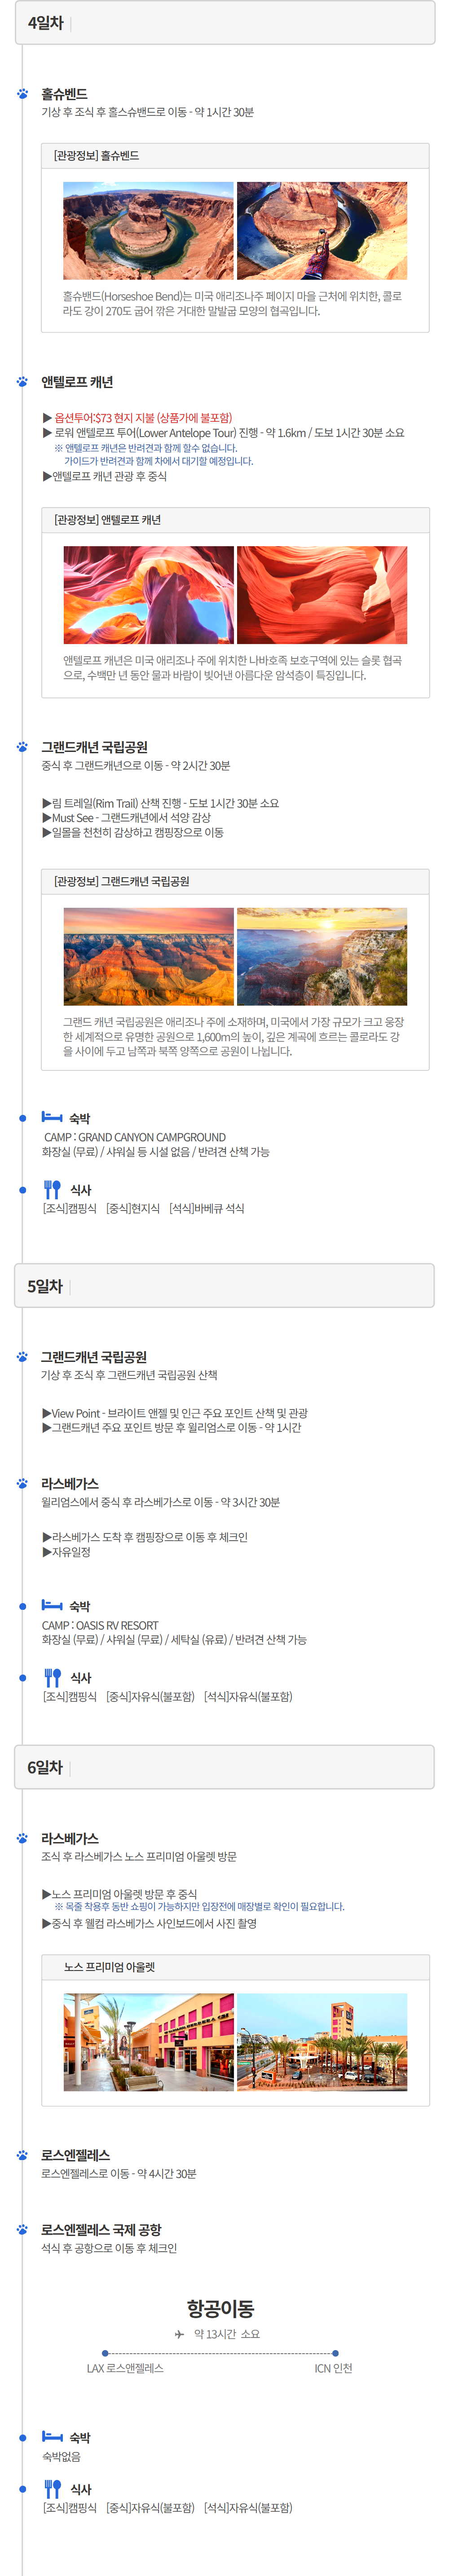Screen dimensions: 449x2576
Task: Click the View Point - 브라이트 앤젤 line
Action: coord(175,1413)
